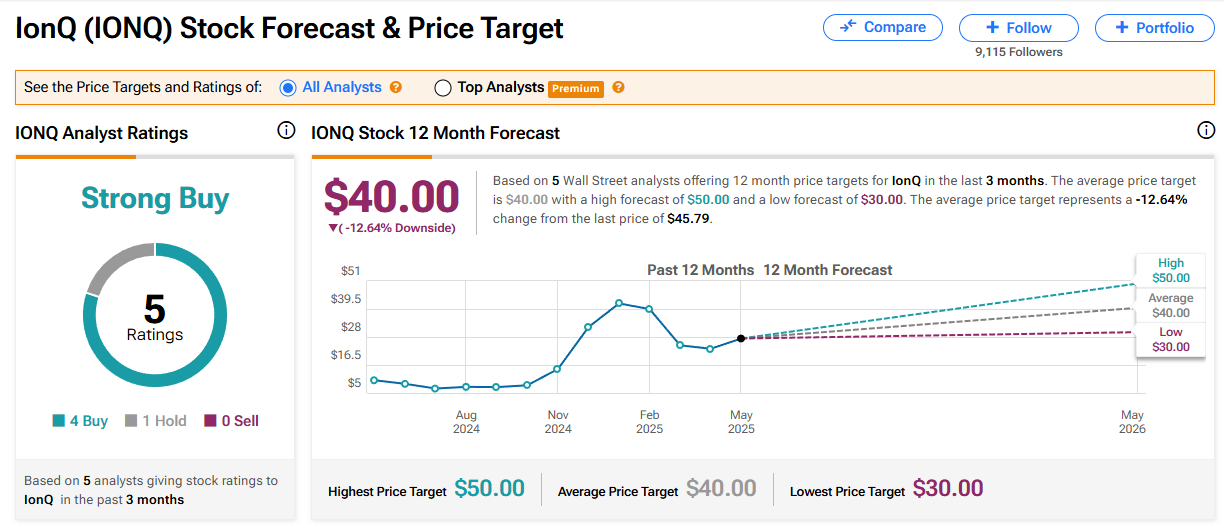The image size is (1224, 527).
Task: Click the gray Hold legend square
Action: [x=131, y=421]
